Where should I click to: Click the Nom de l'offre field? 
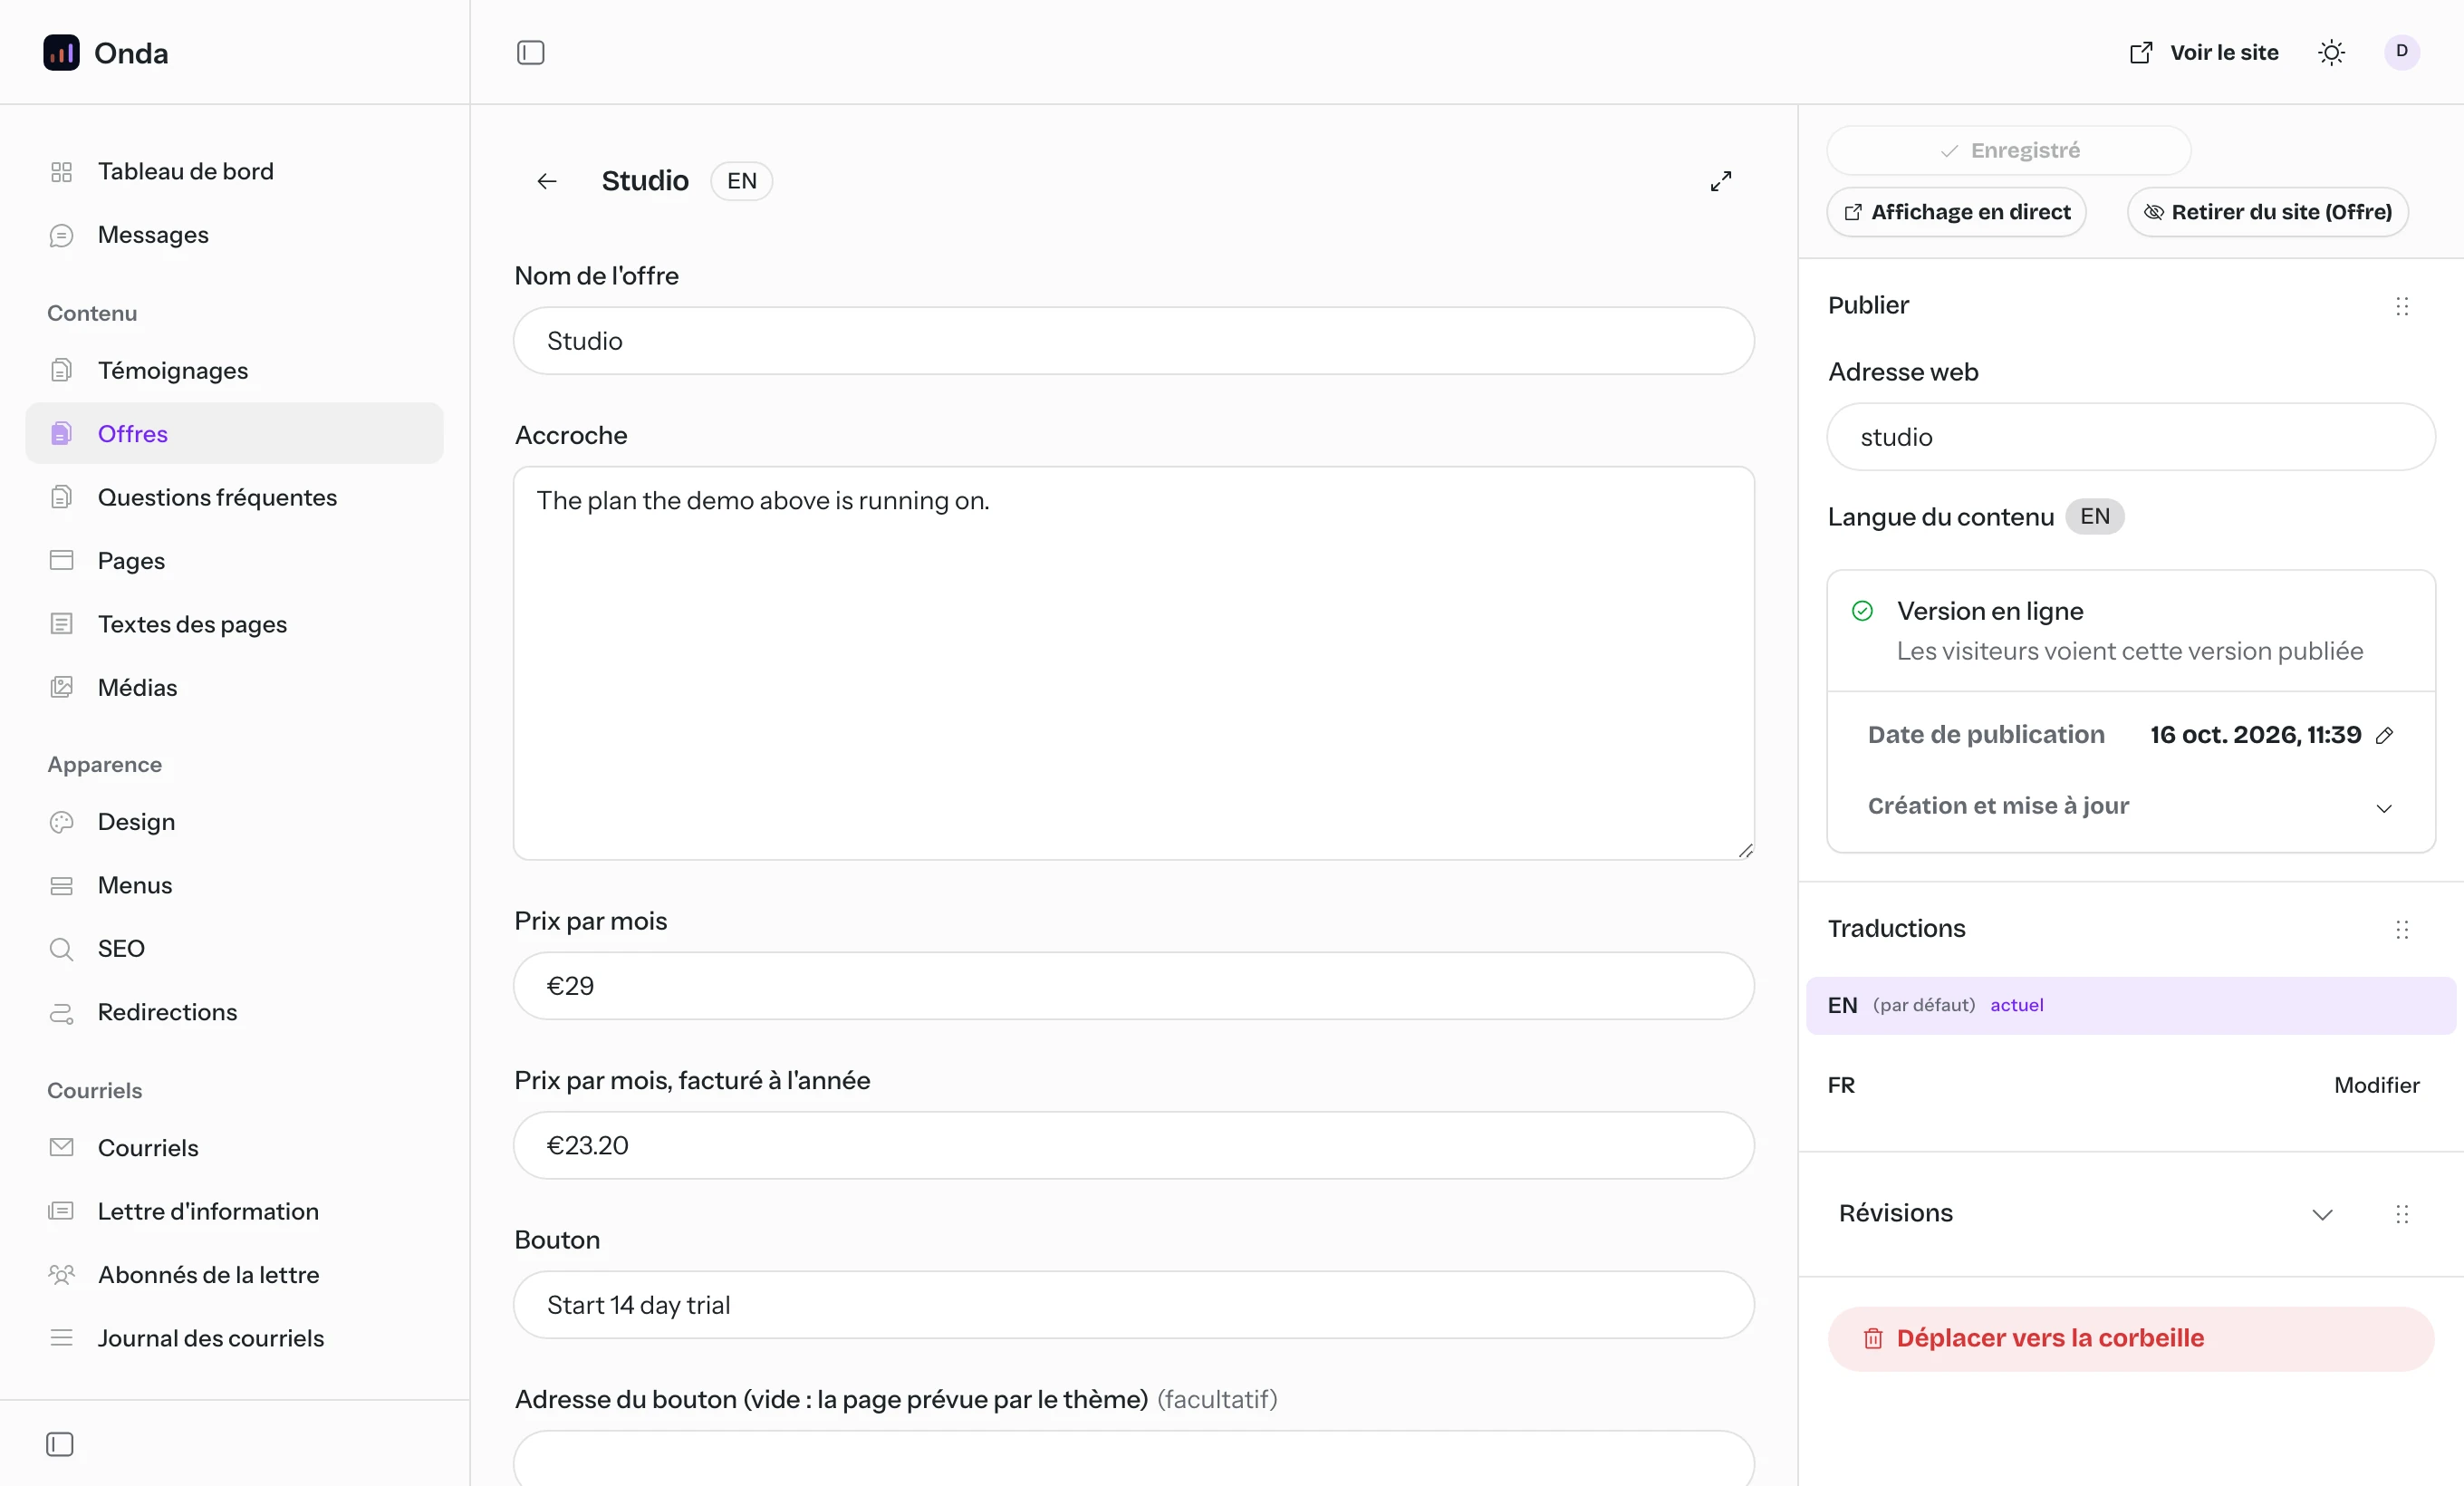tap(1133, 341)
